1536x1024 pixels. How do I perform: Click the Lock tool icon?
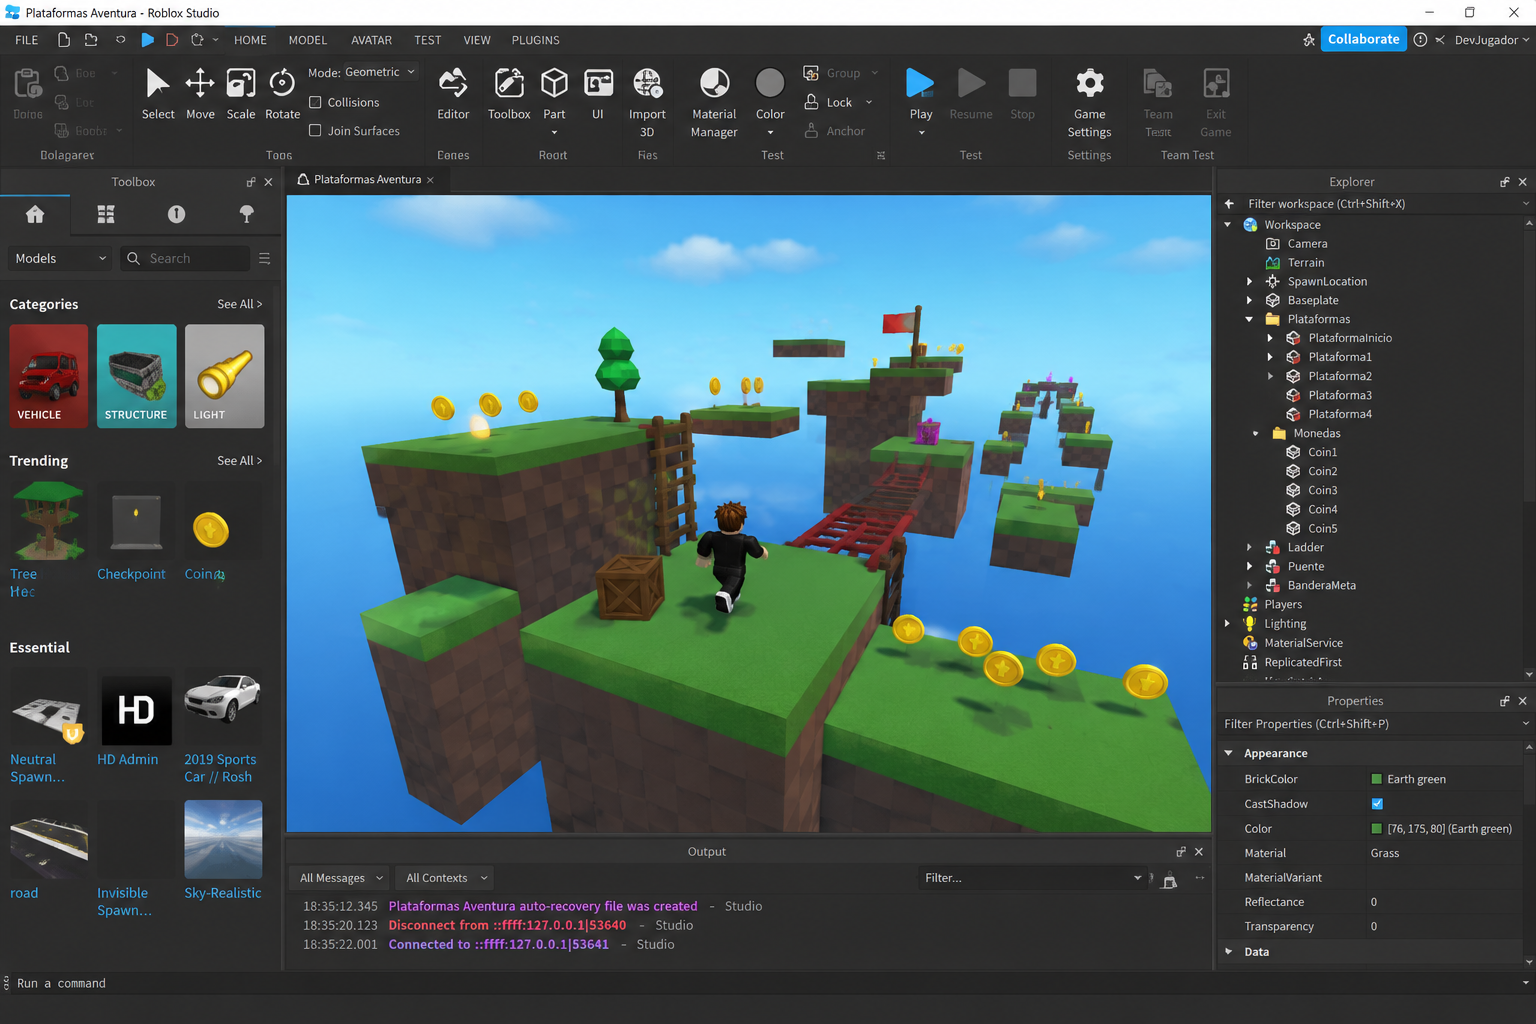pos(812,102)
